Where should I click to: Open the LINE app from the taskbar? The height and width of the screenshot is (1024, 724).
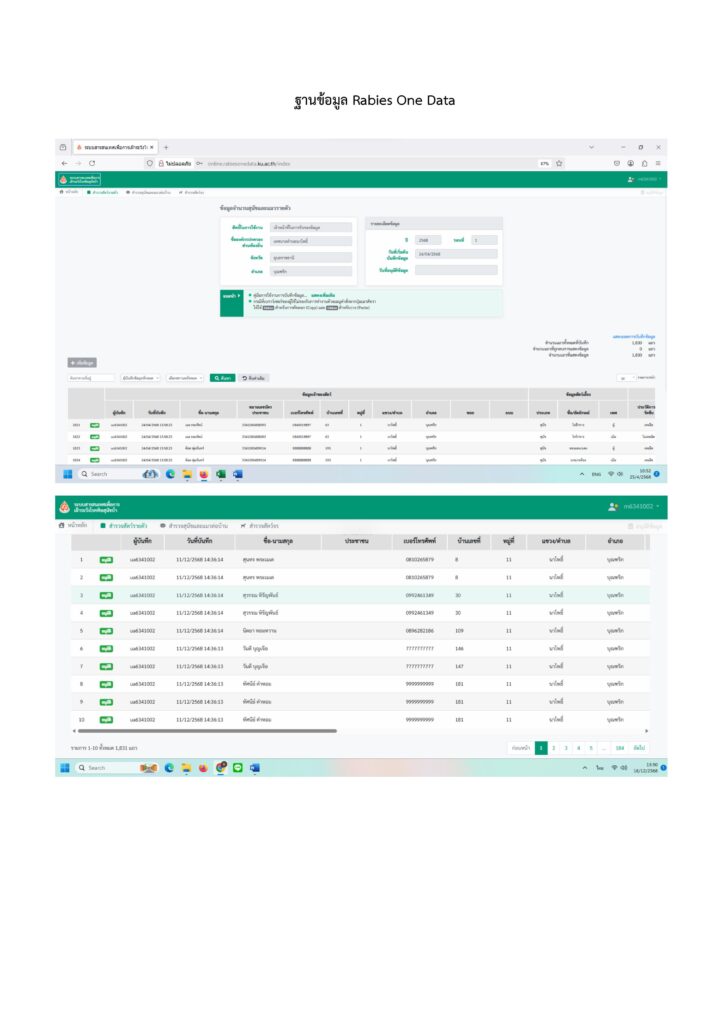[238, 768]
